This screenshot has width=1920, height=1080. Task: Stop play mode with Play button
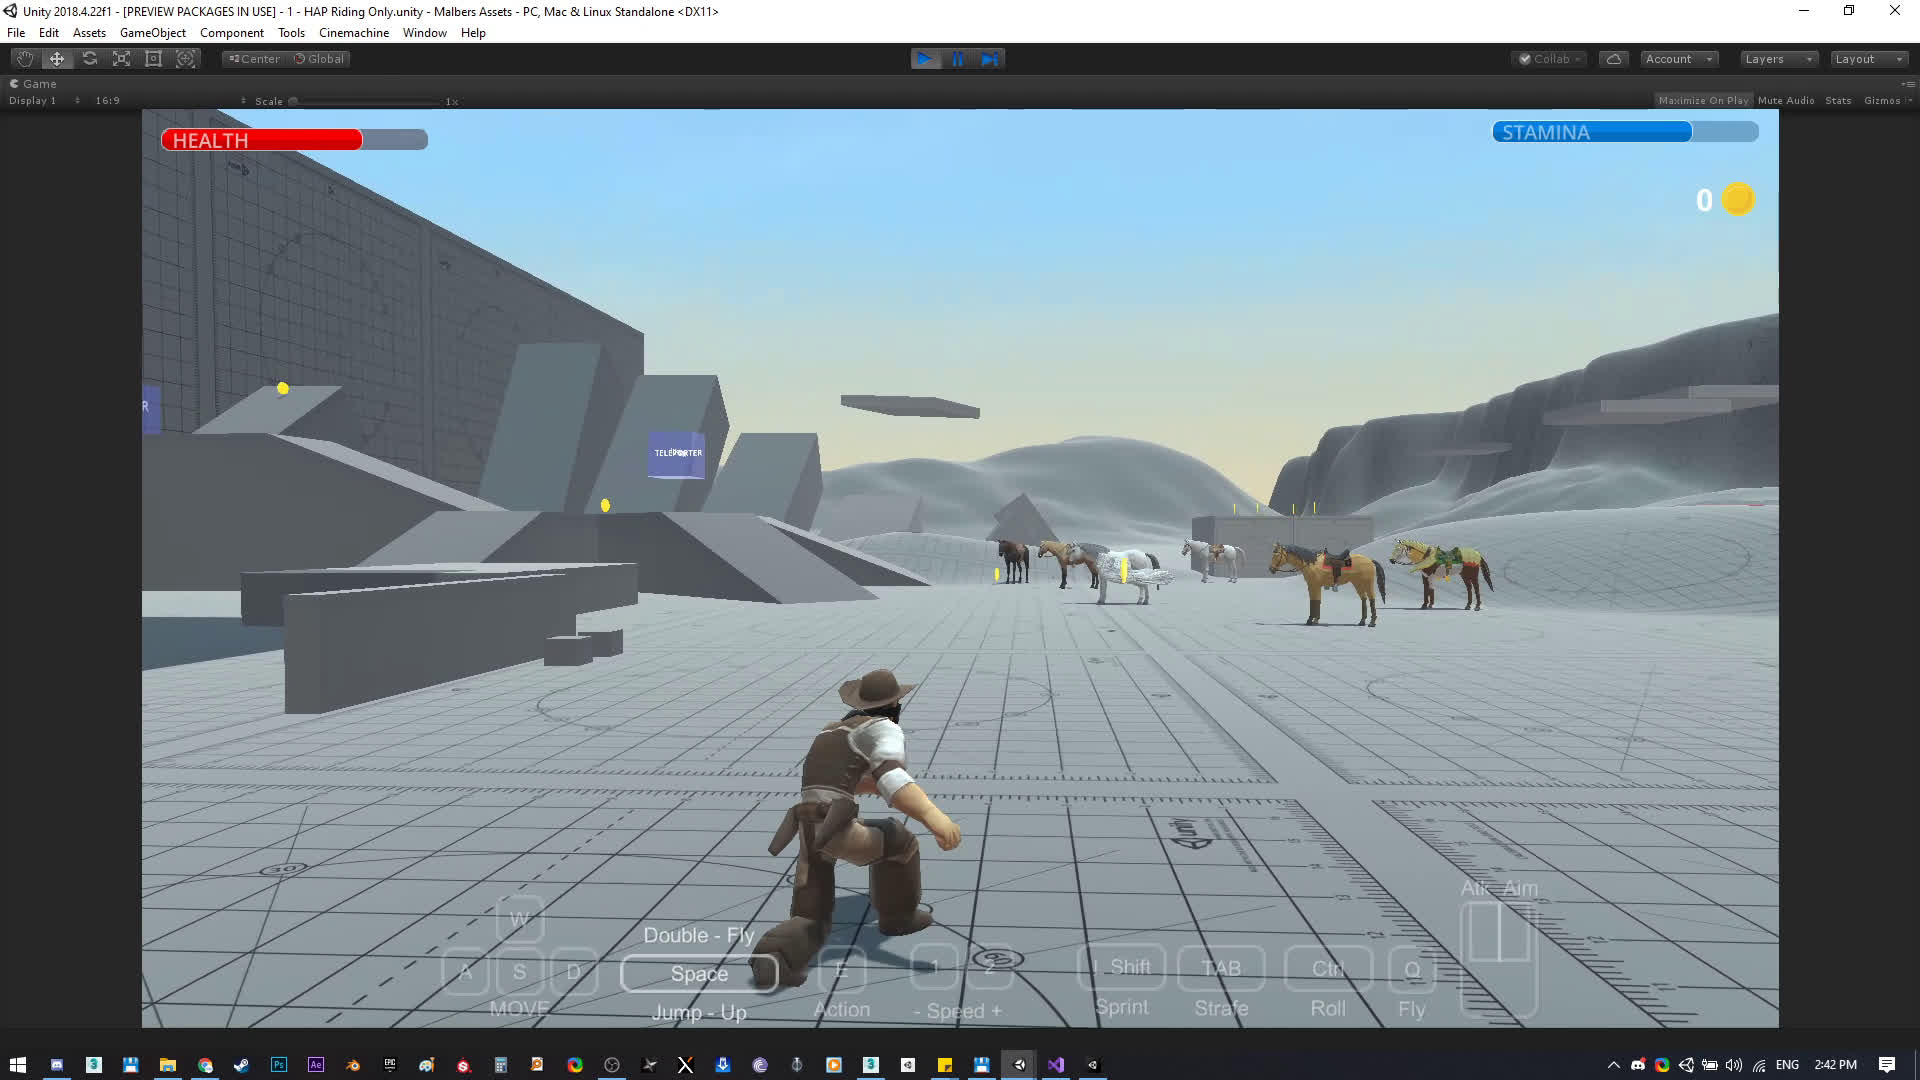click(925, 59)
